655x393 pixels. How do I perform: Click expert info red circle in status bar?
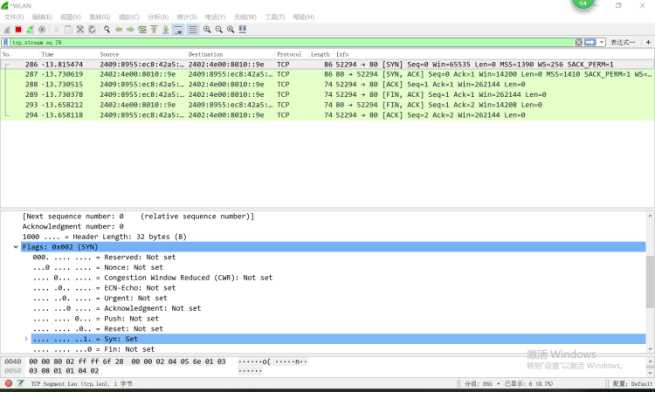coord(8,383)
